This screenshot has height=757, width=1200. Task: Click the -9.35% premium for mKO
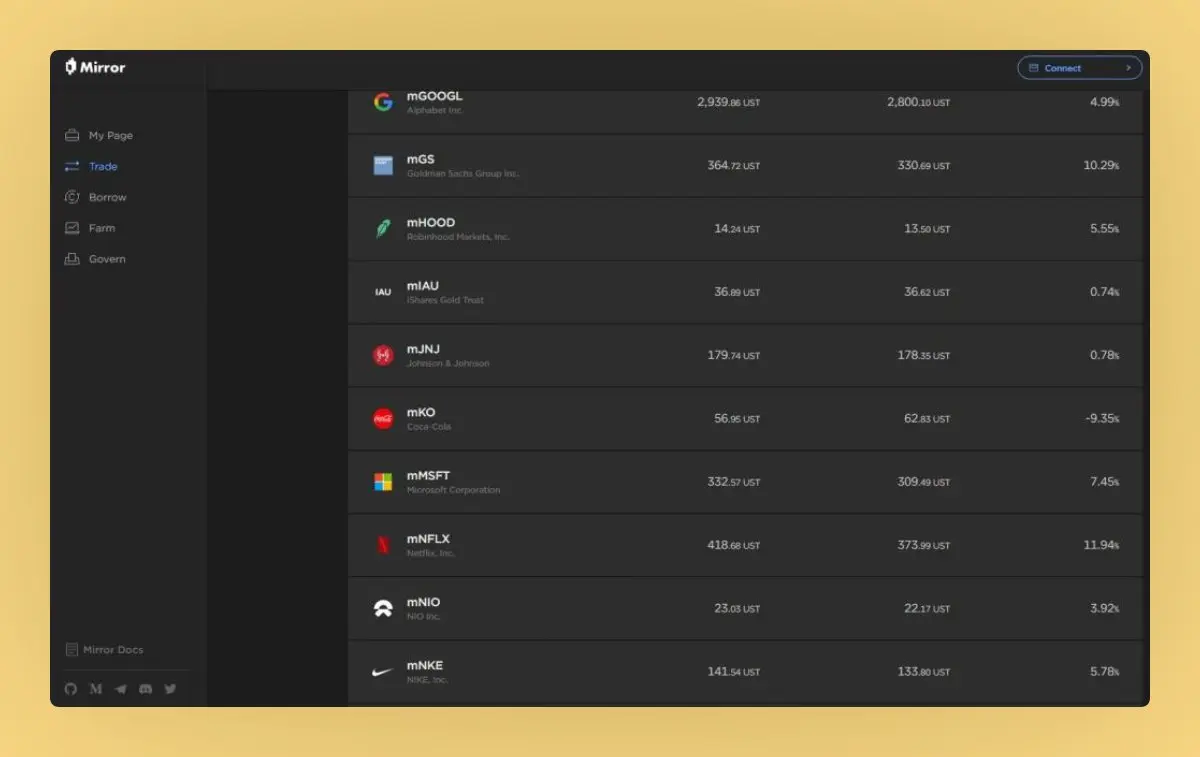pyautogui.click(x=1102, y=419)
